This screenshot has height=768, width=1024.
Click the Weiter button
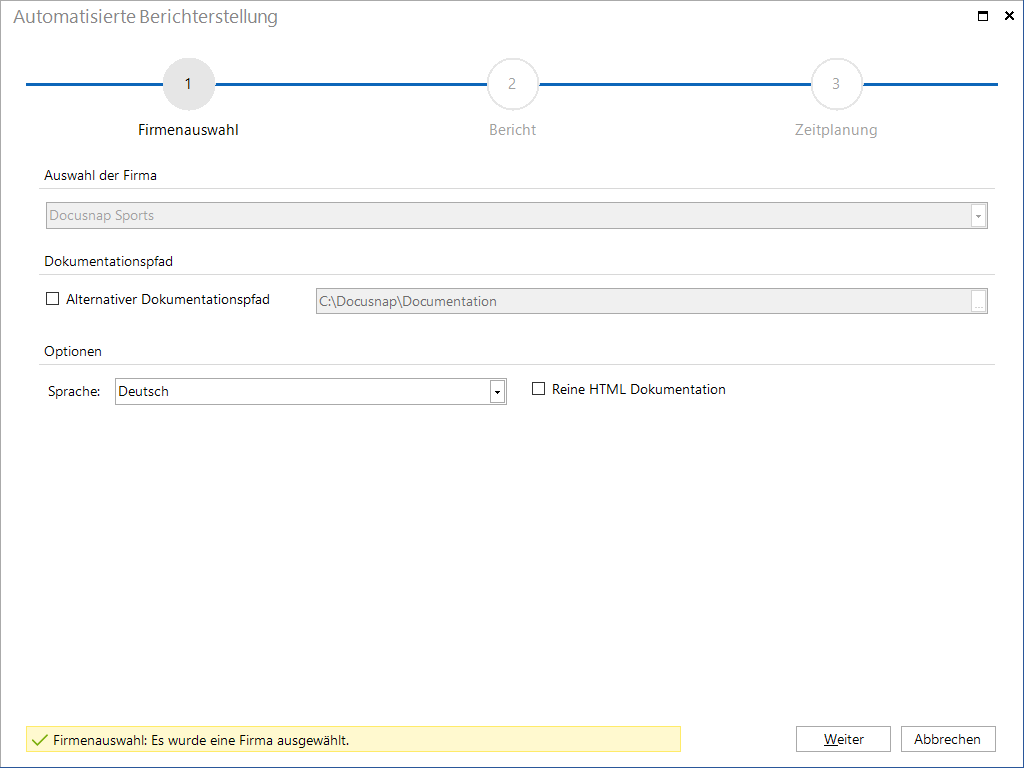pos(843,739)
